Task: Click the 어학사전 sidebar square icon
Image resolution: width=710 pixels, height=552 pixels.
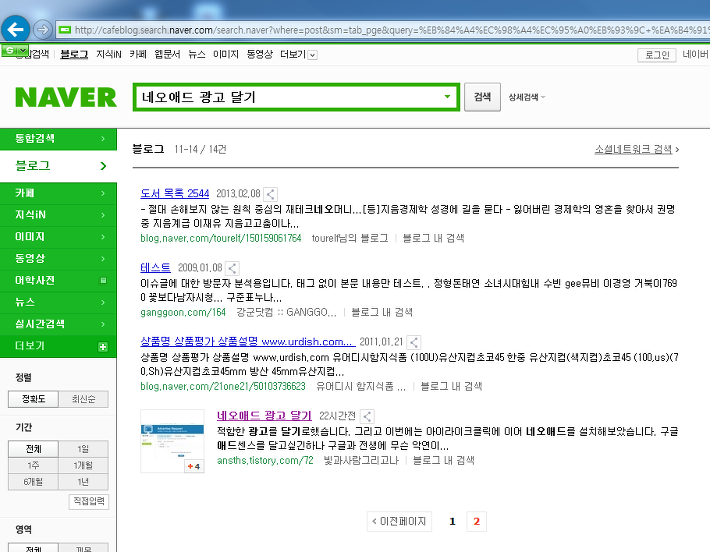Action: point(103,280)
